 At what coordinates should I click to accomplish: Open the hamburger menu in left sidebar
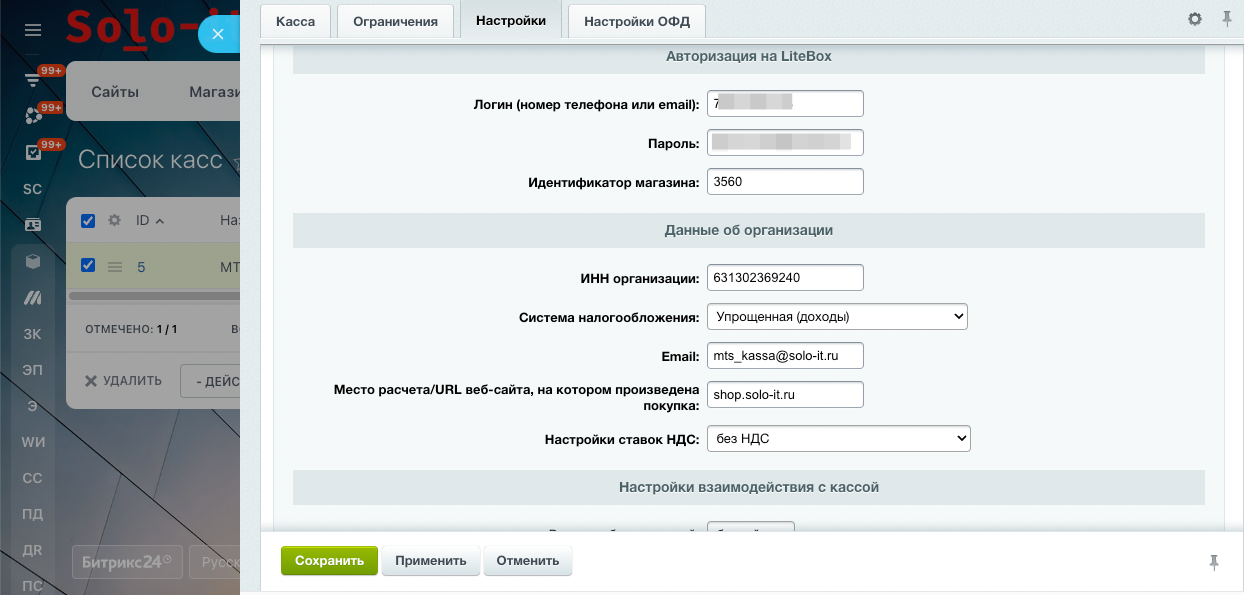point(33,31)
